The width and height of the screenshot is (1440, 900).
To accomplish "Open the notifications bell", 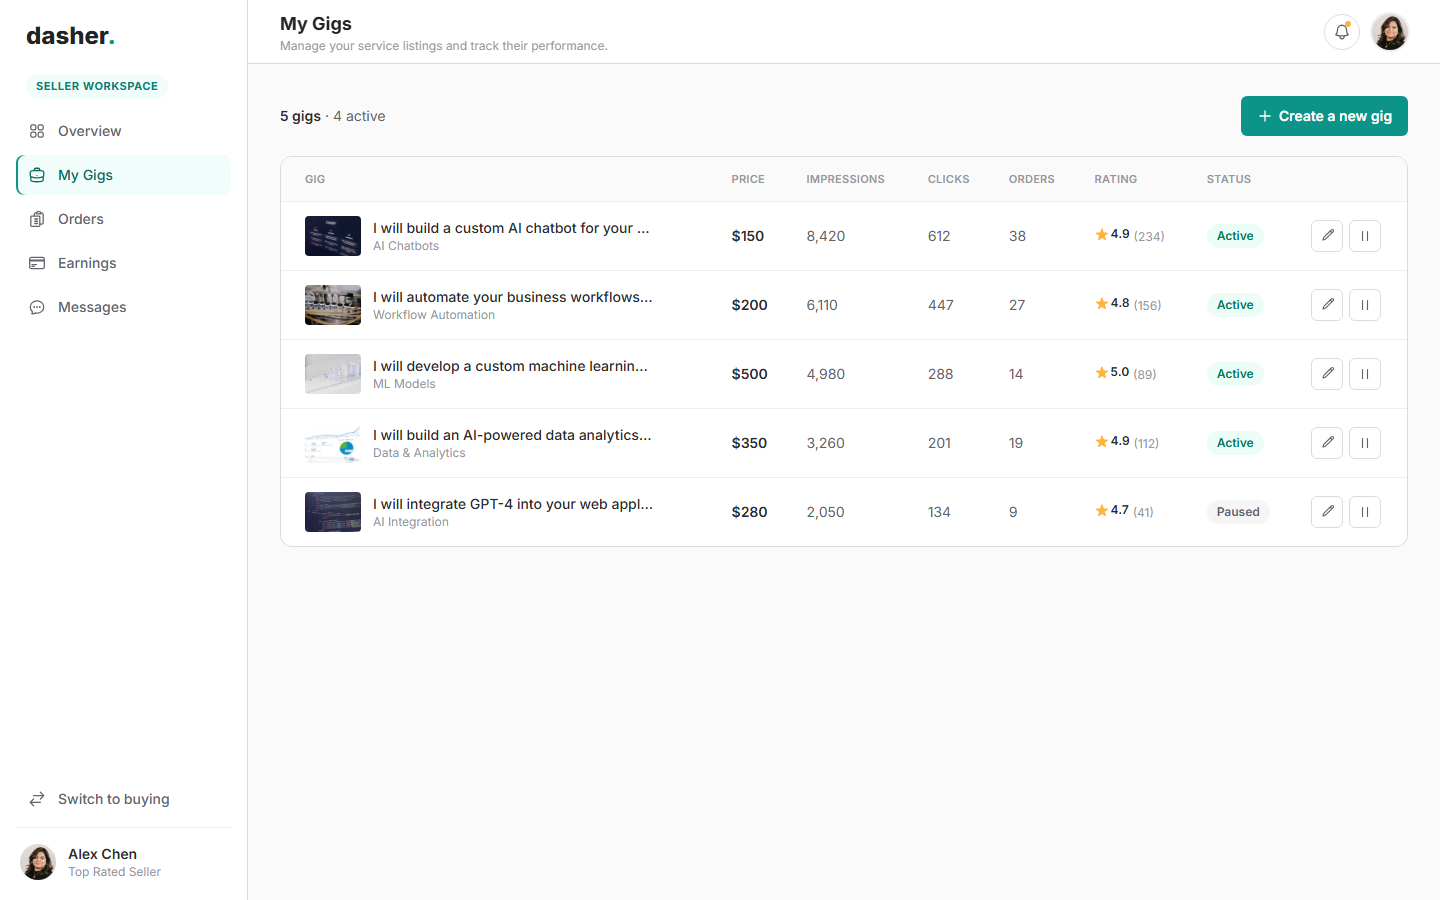I will click(x=1342, y=32).
